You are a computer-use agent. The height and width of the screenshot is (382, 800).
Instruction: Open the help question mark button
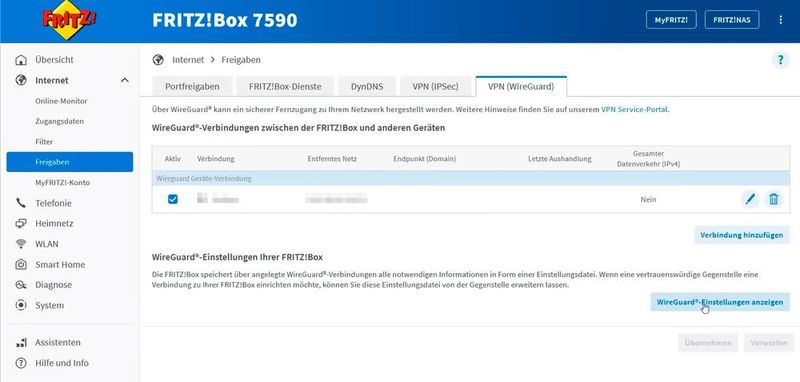pyautogui.click(x=780, y=60)
